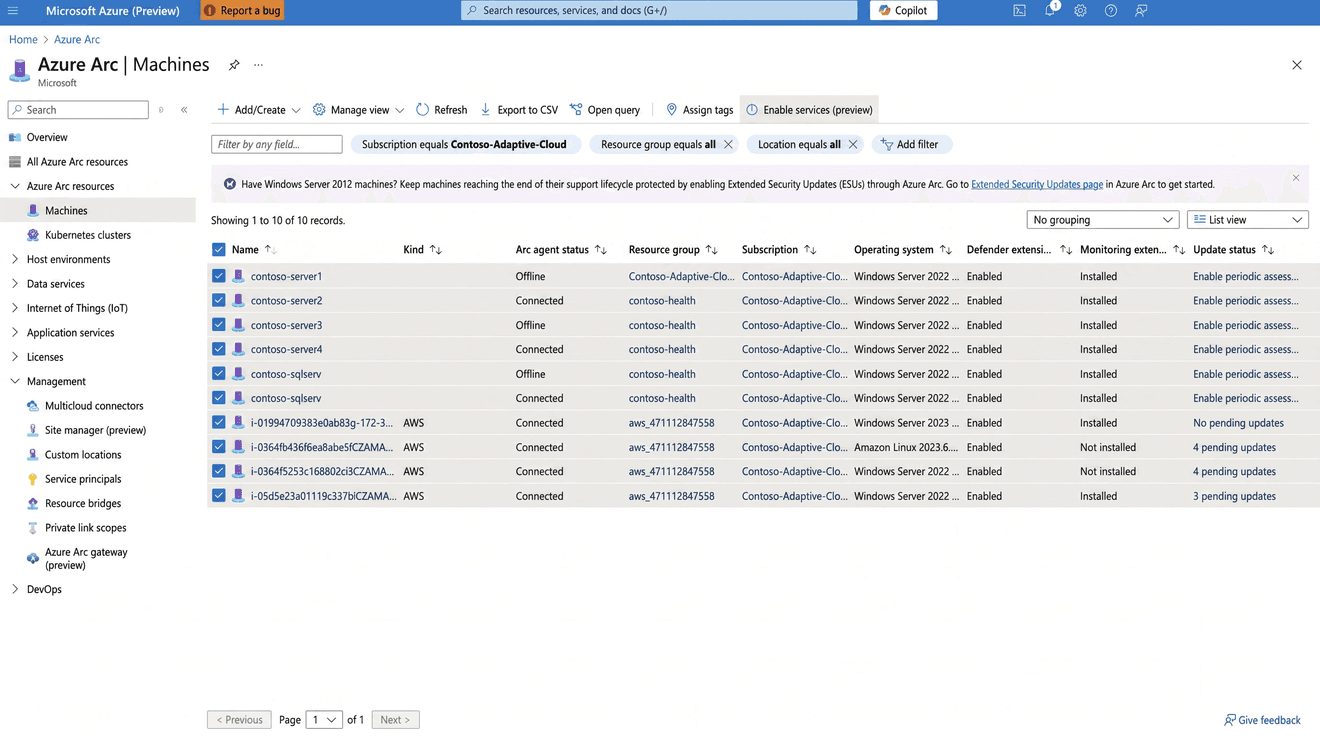Image resolution: width=1320 pixels, height=737 pixels.
Task: Open portal settings gear icon
Action: pyautogui.click(x=1080, y=11)
